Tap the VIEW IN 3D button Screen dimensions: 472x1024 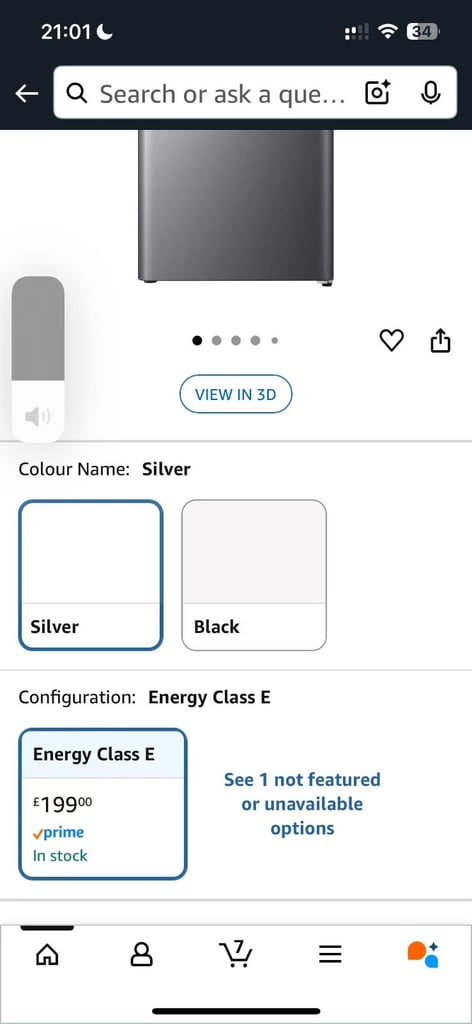(236, 394)
